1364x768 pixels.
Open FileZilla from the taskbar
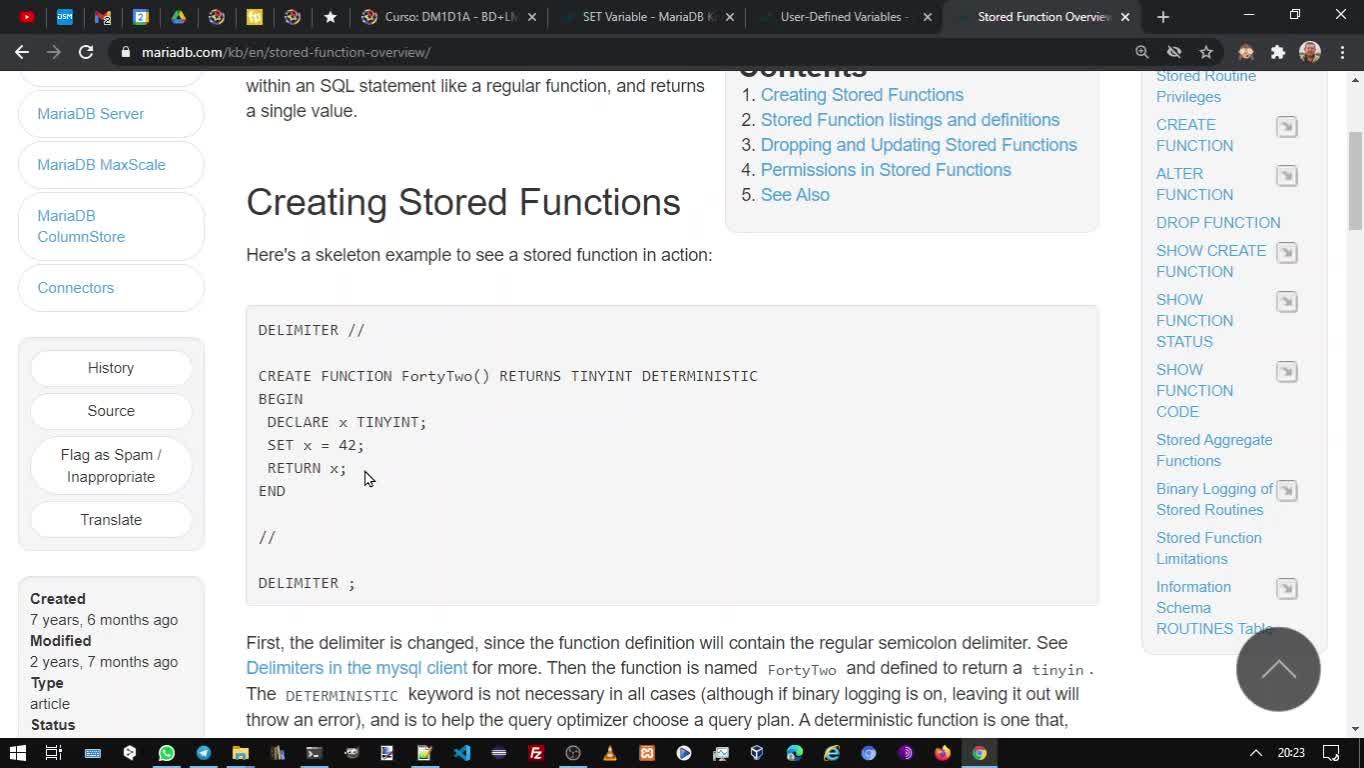click(x=536, y=753)
